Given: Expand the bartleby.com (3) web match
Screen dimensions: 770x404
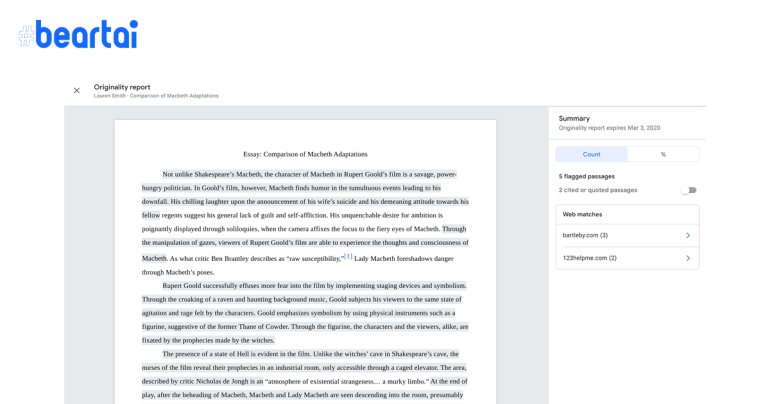Looking at the screenshot, I should click(590, 235).
